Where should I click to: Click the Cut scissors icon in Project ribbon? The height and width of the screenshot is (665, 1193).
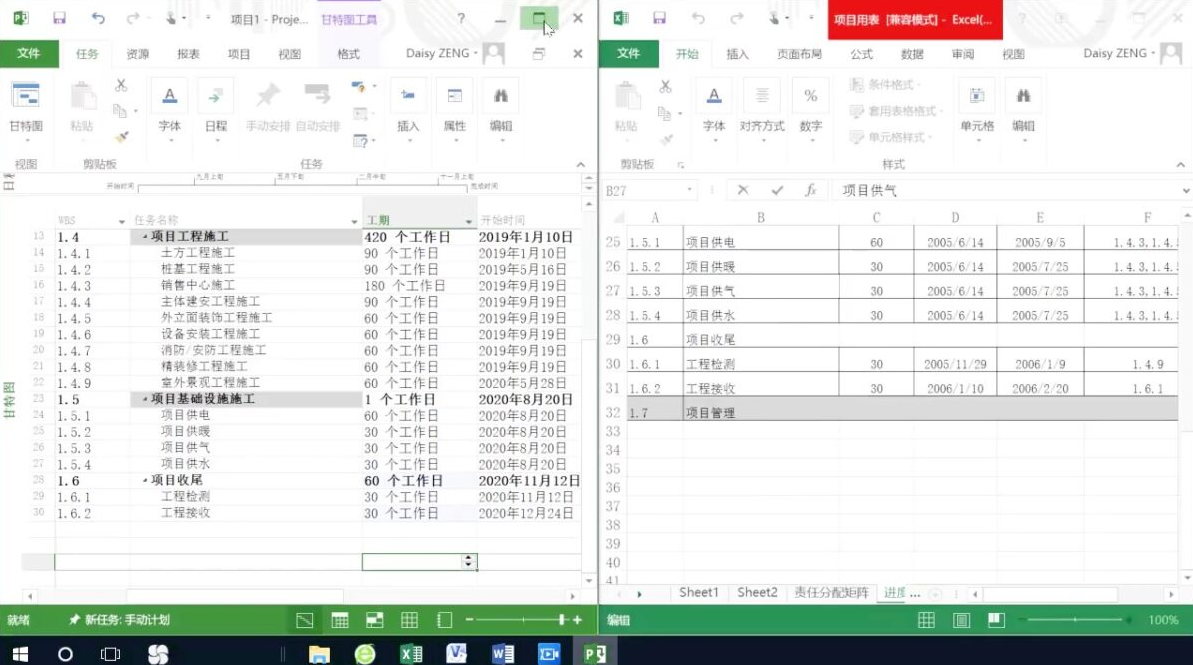[x=121, y=85]
